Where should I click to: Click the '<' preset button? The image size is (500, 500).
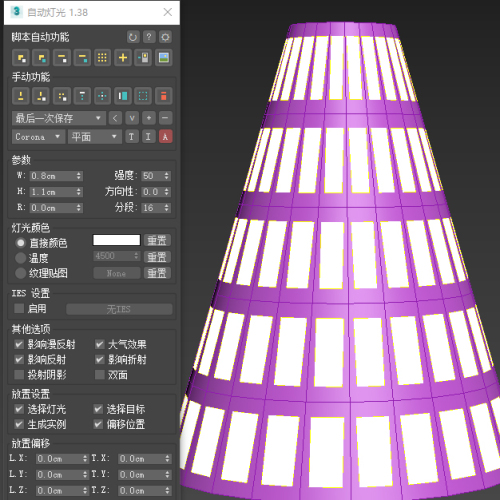tap(115, 118)
